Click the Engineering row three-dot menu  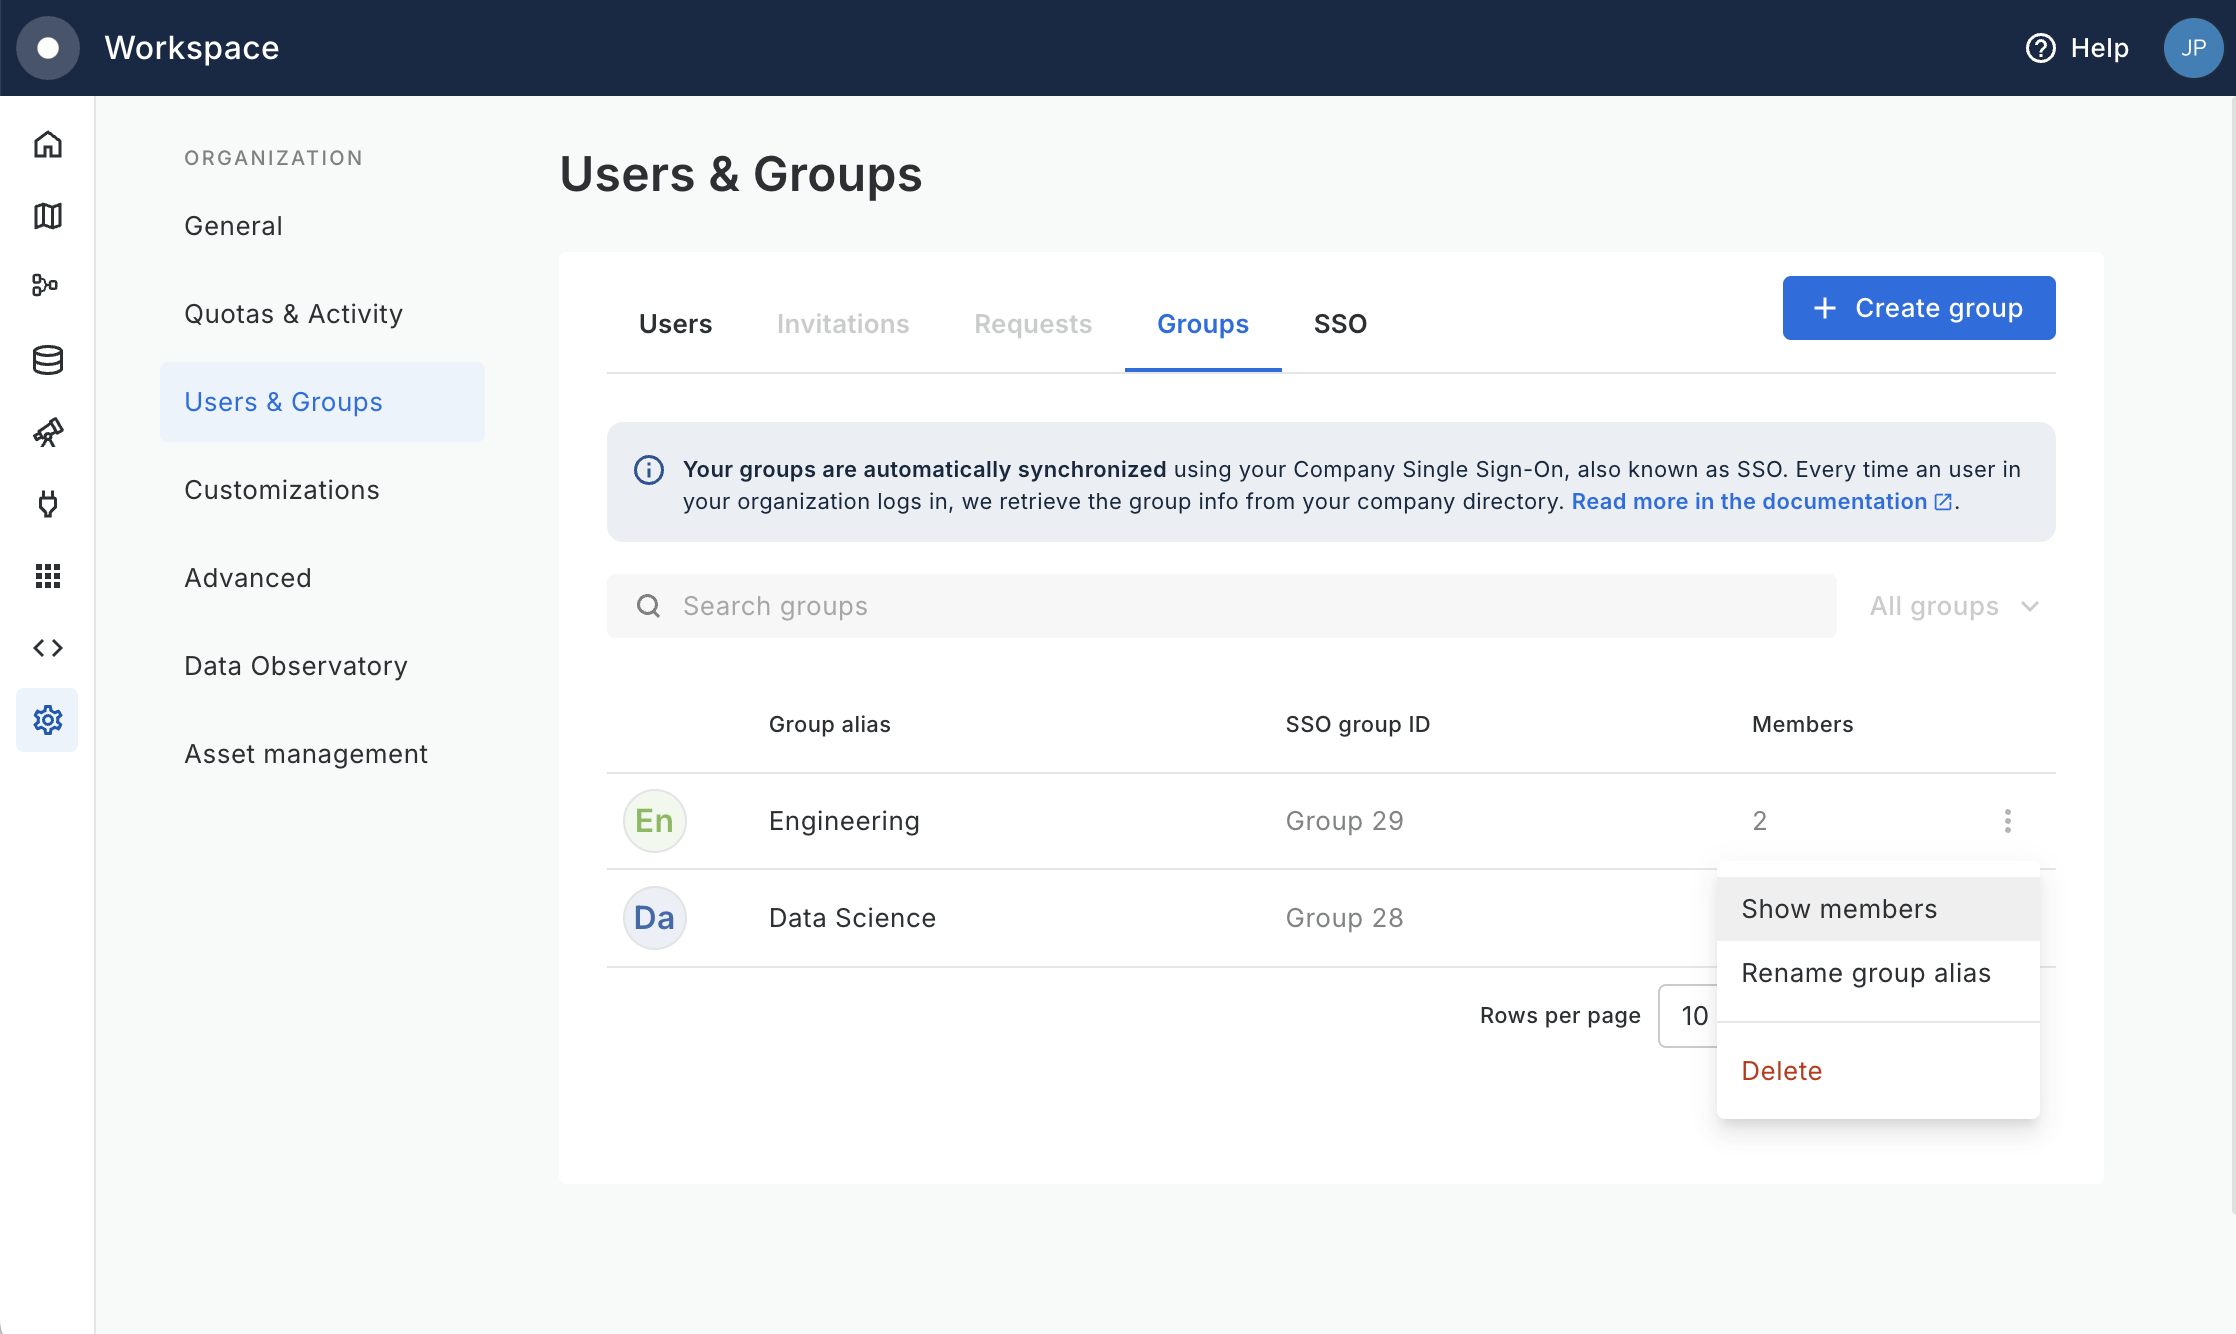point(2007,821)
